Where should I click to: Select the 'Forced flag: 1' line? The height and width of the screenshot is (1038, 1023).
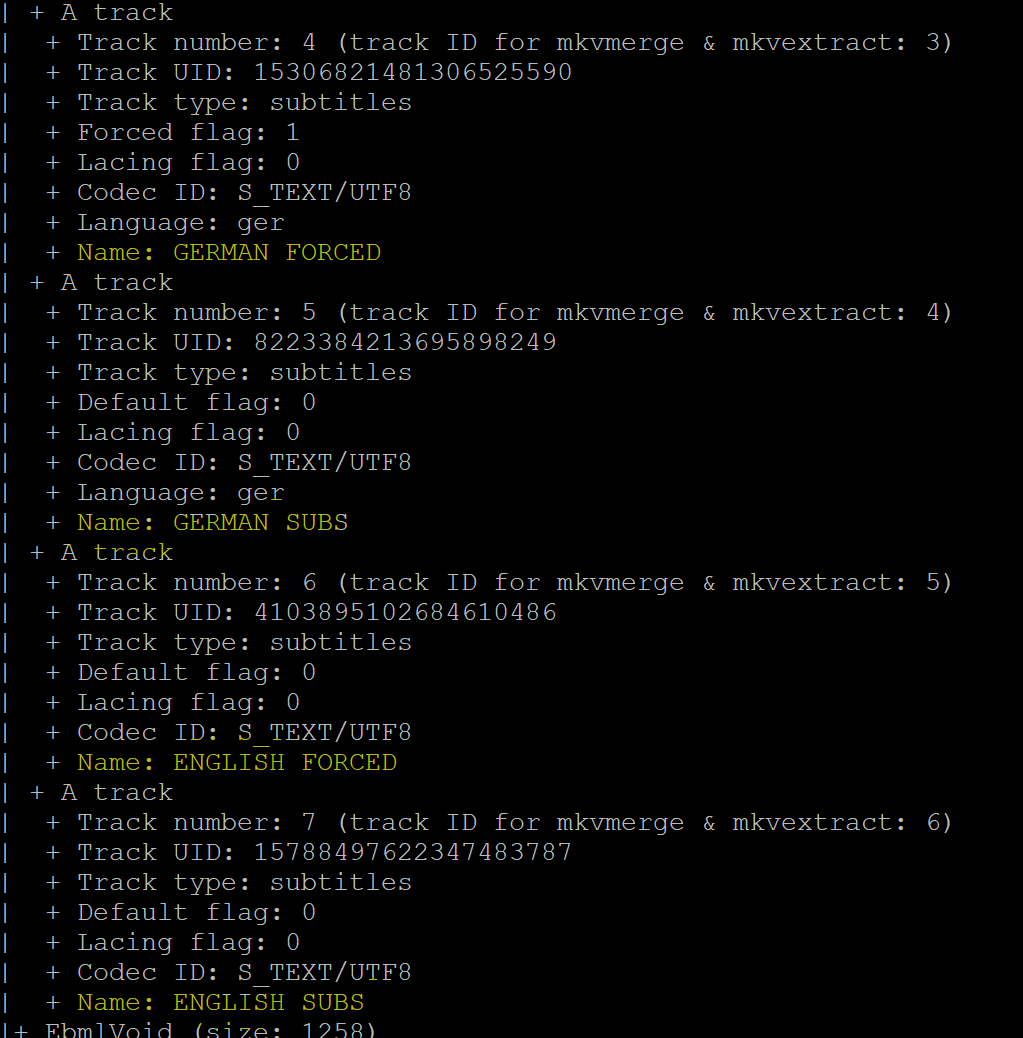[188, 132]
